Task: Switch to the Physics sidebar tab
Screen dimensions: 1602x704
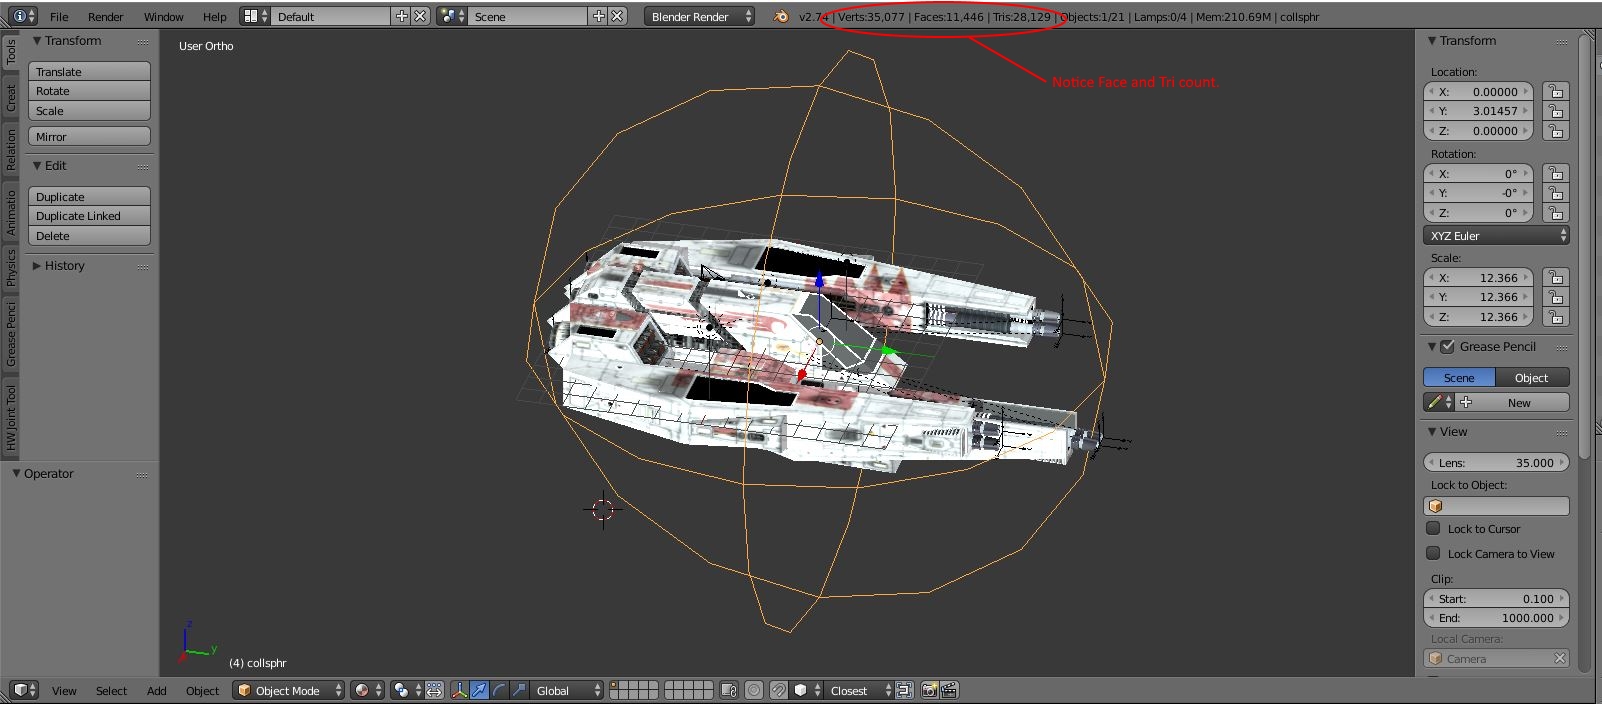Action: (11, 268)
